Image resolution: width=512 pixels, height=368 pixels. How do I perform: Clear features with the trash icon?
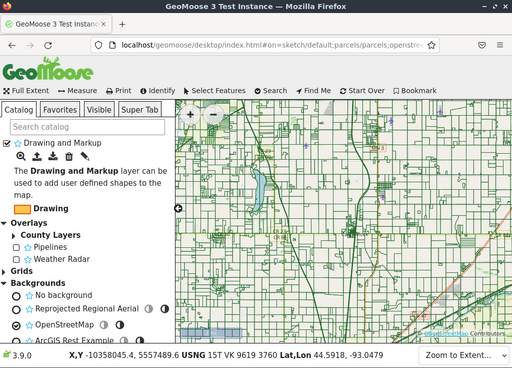[x=69, y=156]
